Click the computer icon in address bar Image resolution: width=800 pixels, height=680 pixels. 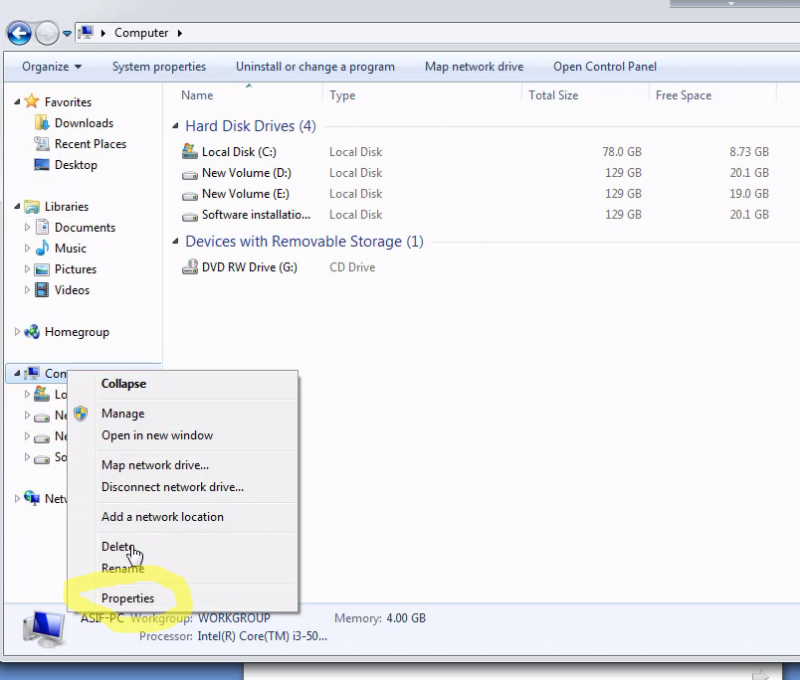pyautogui.click(x=86, y=33)
